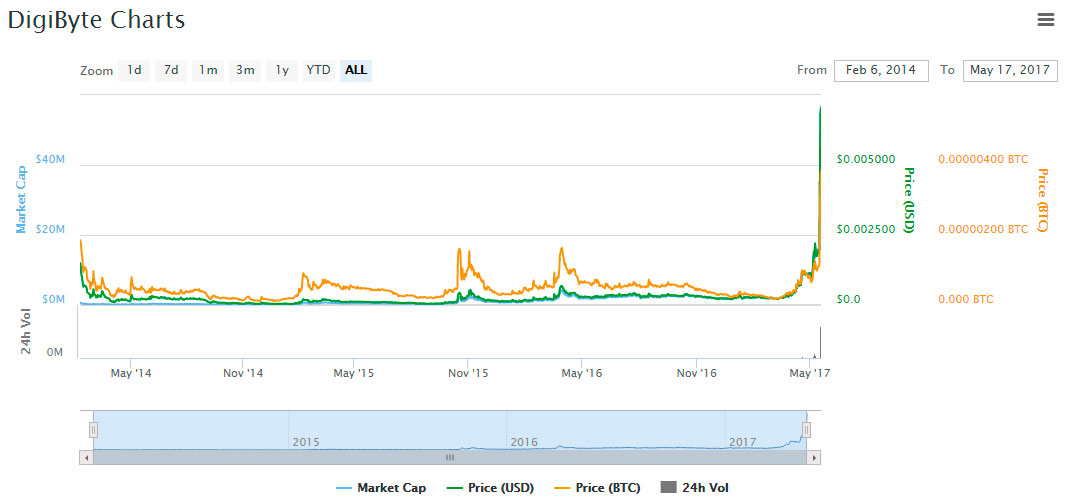
Task: Toggle 24h Vol series in legend
Action: tap(695, 488)
